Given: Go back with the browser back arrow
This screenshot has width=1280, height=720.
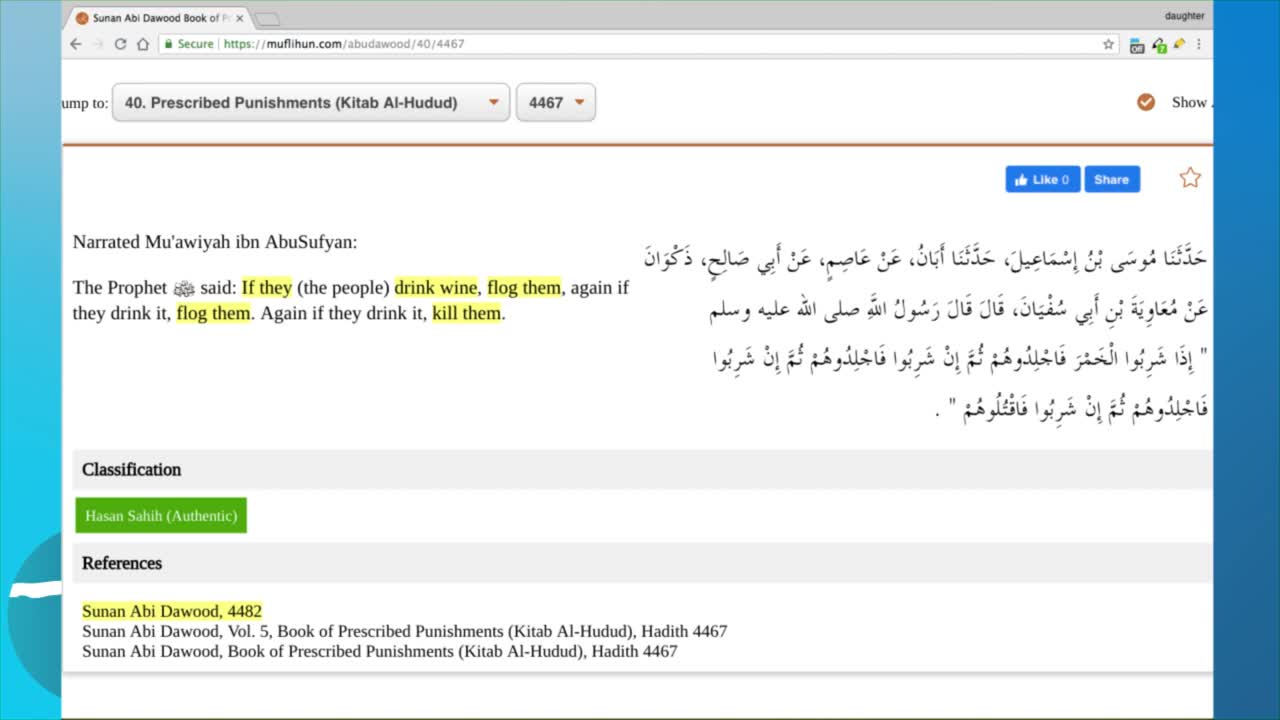Looking at the screenshot, I should pyautogui.click(x=76, y=44).
